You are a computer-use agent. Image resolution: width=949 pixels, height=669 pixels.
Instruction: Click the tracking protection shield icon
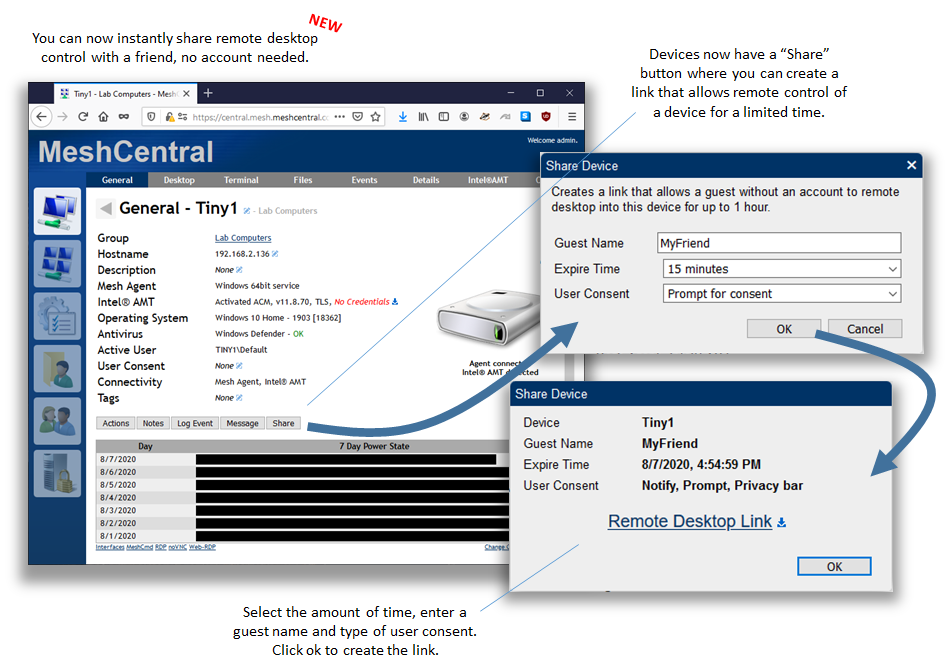(151, 117)
